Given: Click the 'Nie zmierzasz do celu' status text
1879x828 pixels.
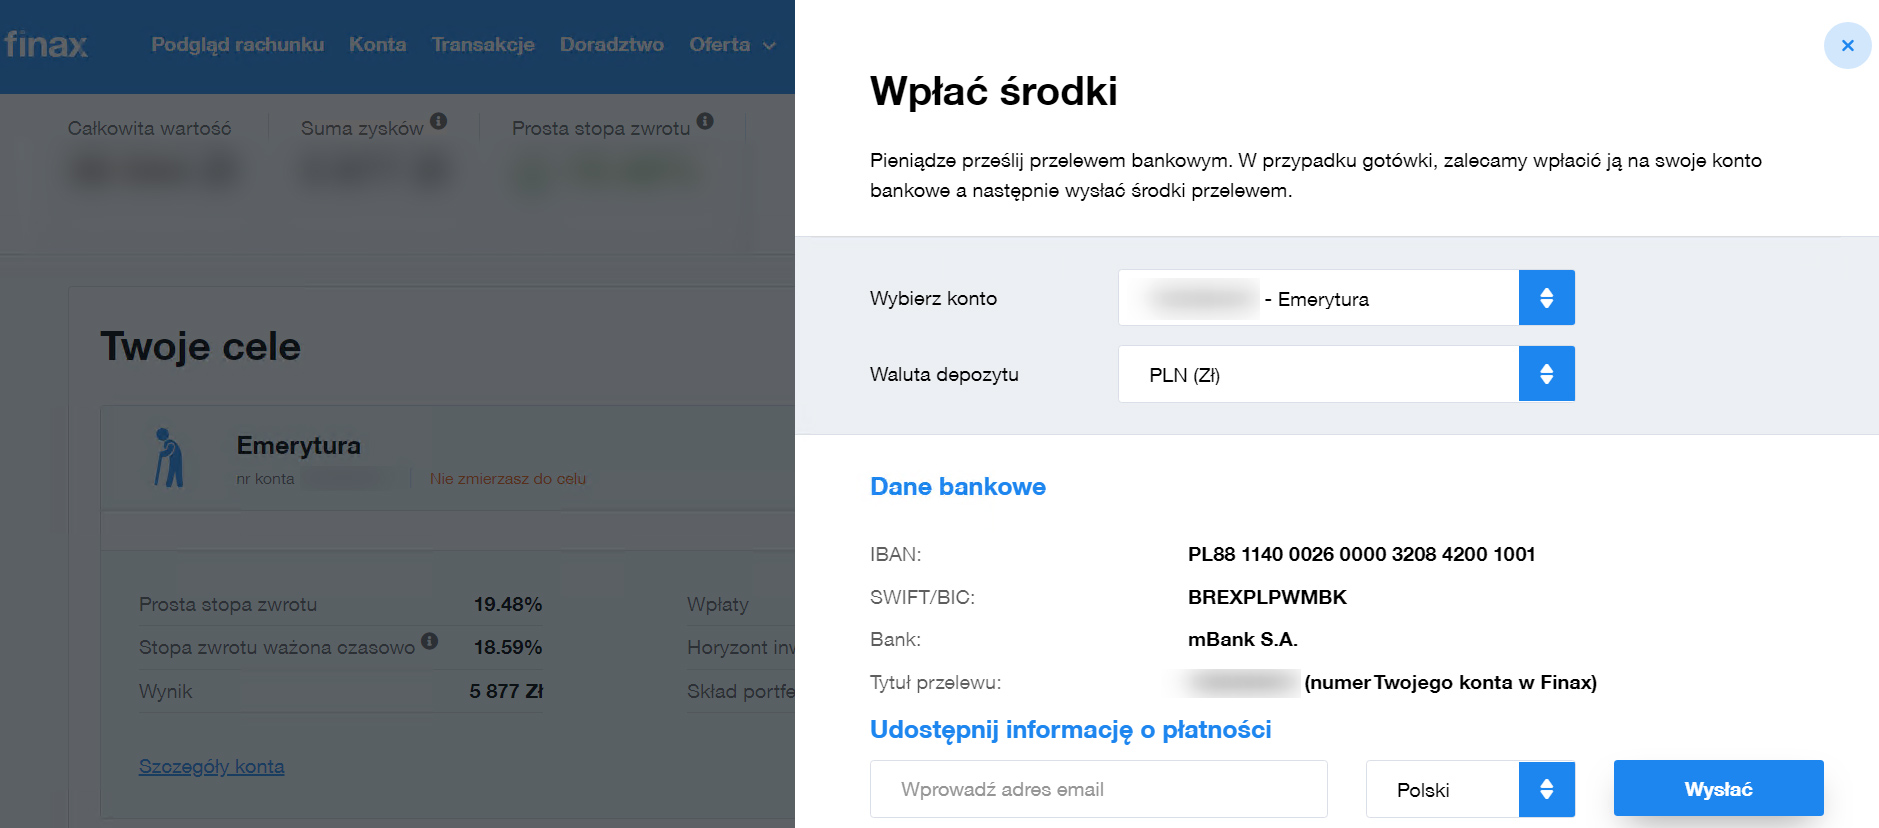Looking at the screenshot, I should [508, 479].
